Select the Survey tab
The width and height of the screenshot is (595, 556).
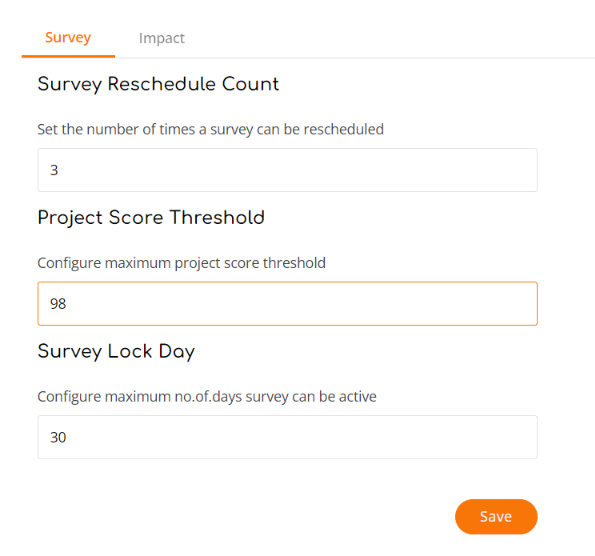68,38
